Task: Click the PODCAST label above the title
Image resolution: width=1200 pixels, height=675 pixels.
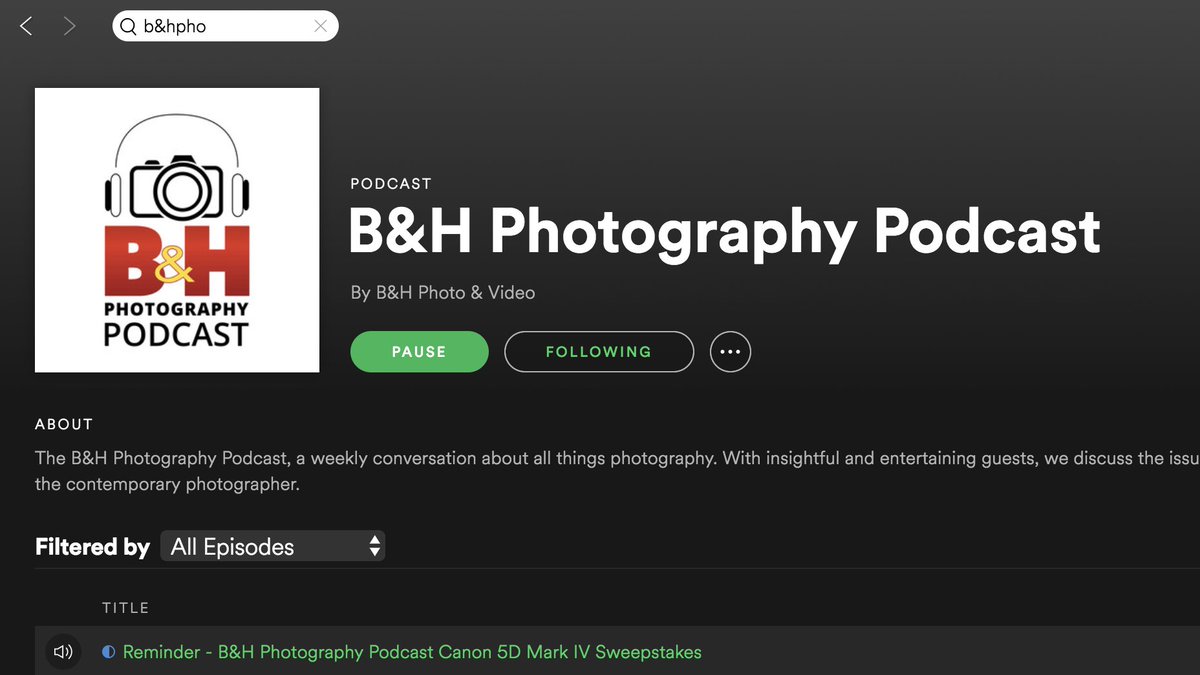Action: 391,184
